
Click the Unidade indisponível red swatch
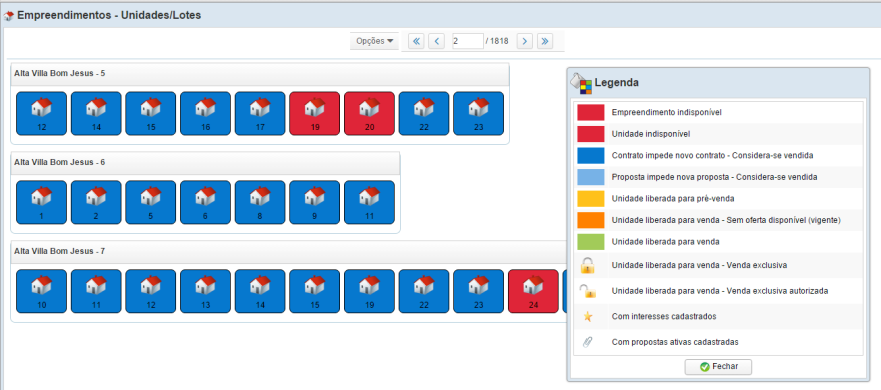tap(591, 134)
